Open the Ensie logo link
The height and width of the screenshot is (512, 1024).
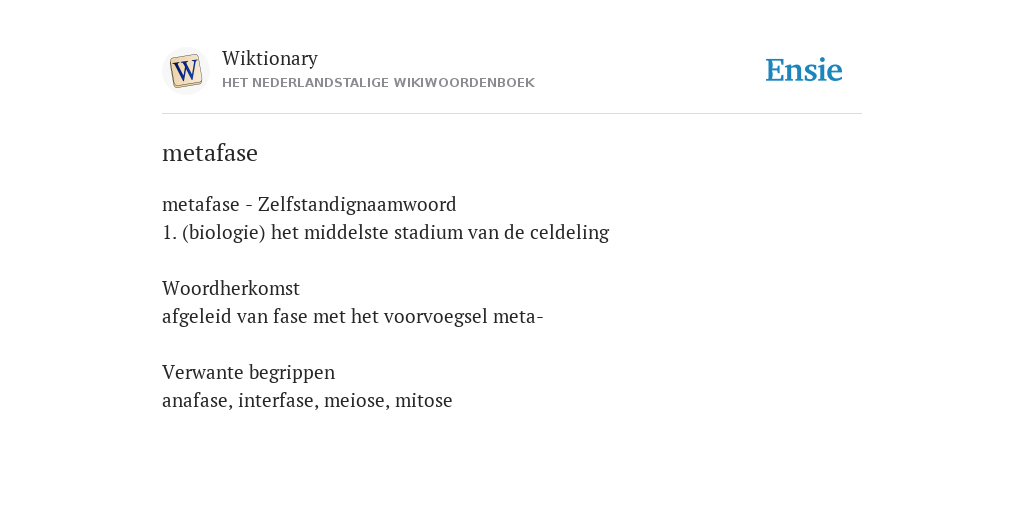click(804, 71)
